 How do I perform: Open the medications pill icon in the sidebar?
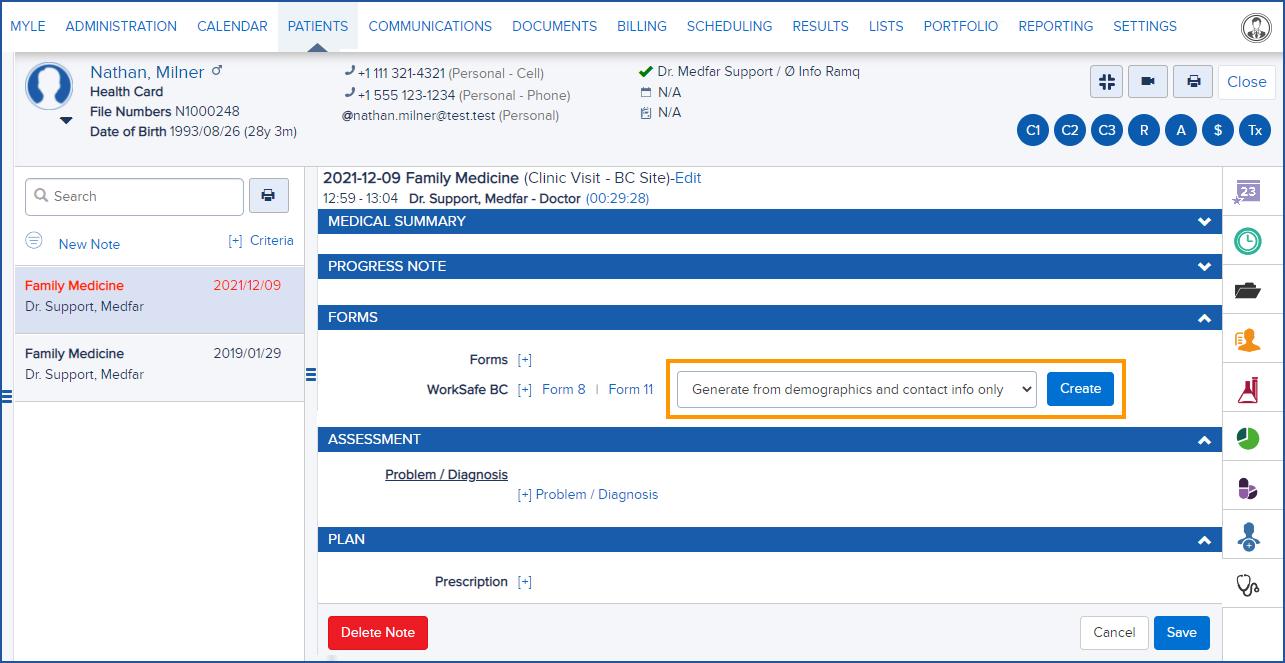point(1248,488)
